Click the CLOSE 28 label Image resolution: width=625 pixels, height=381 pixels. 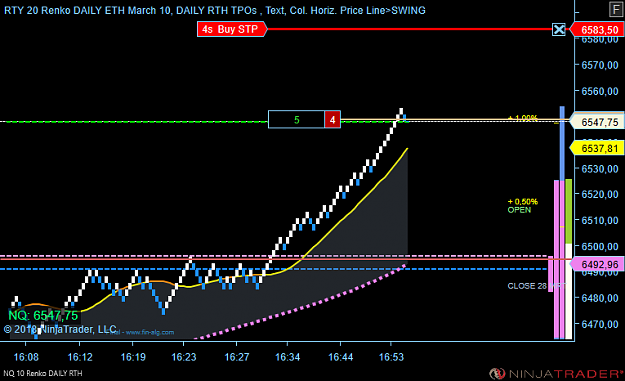pyautogui.click(x=527, y=286)
